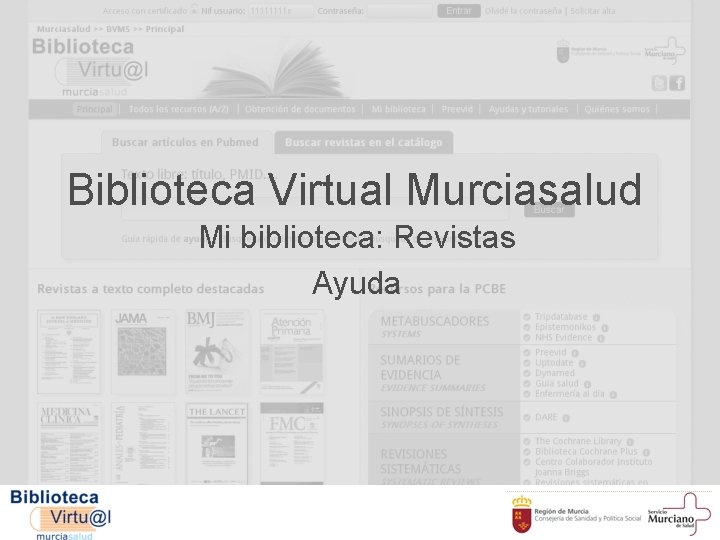Click the Nif usuario input field

[x=281, y=11]
